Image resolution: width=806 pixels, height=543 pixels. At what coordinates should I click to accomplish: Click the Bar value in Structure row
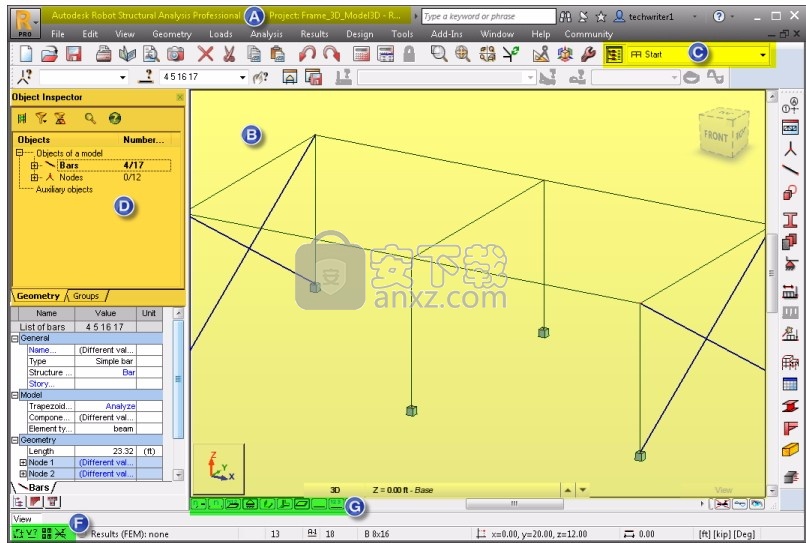tap(129, 372)
